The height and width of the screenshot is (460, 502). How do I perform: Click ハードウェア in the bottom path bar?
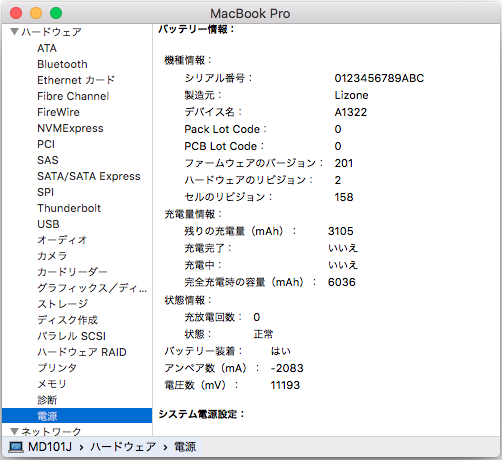[x=123, y=447]
